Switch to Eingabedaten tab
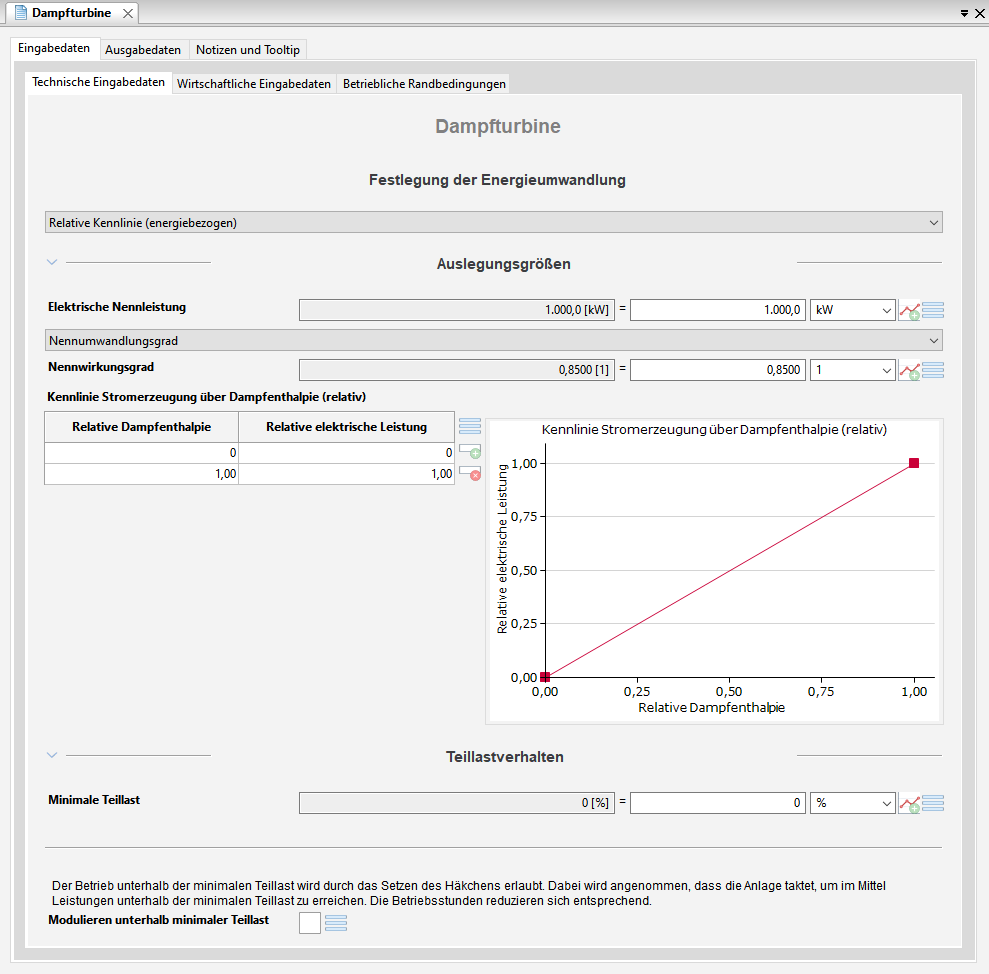The width and height of the screenshot is (989, 974). point(54,49)
